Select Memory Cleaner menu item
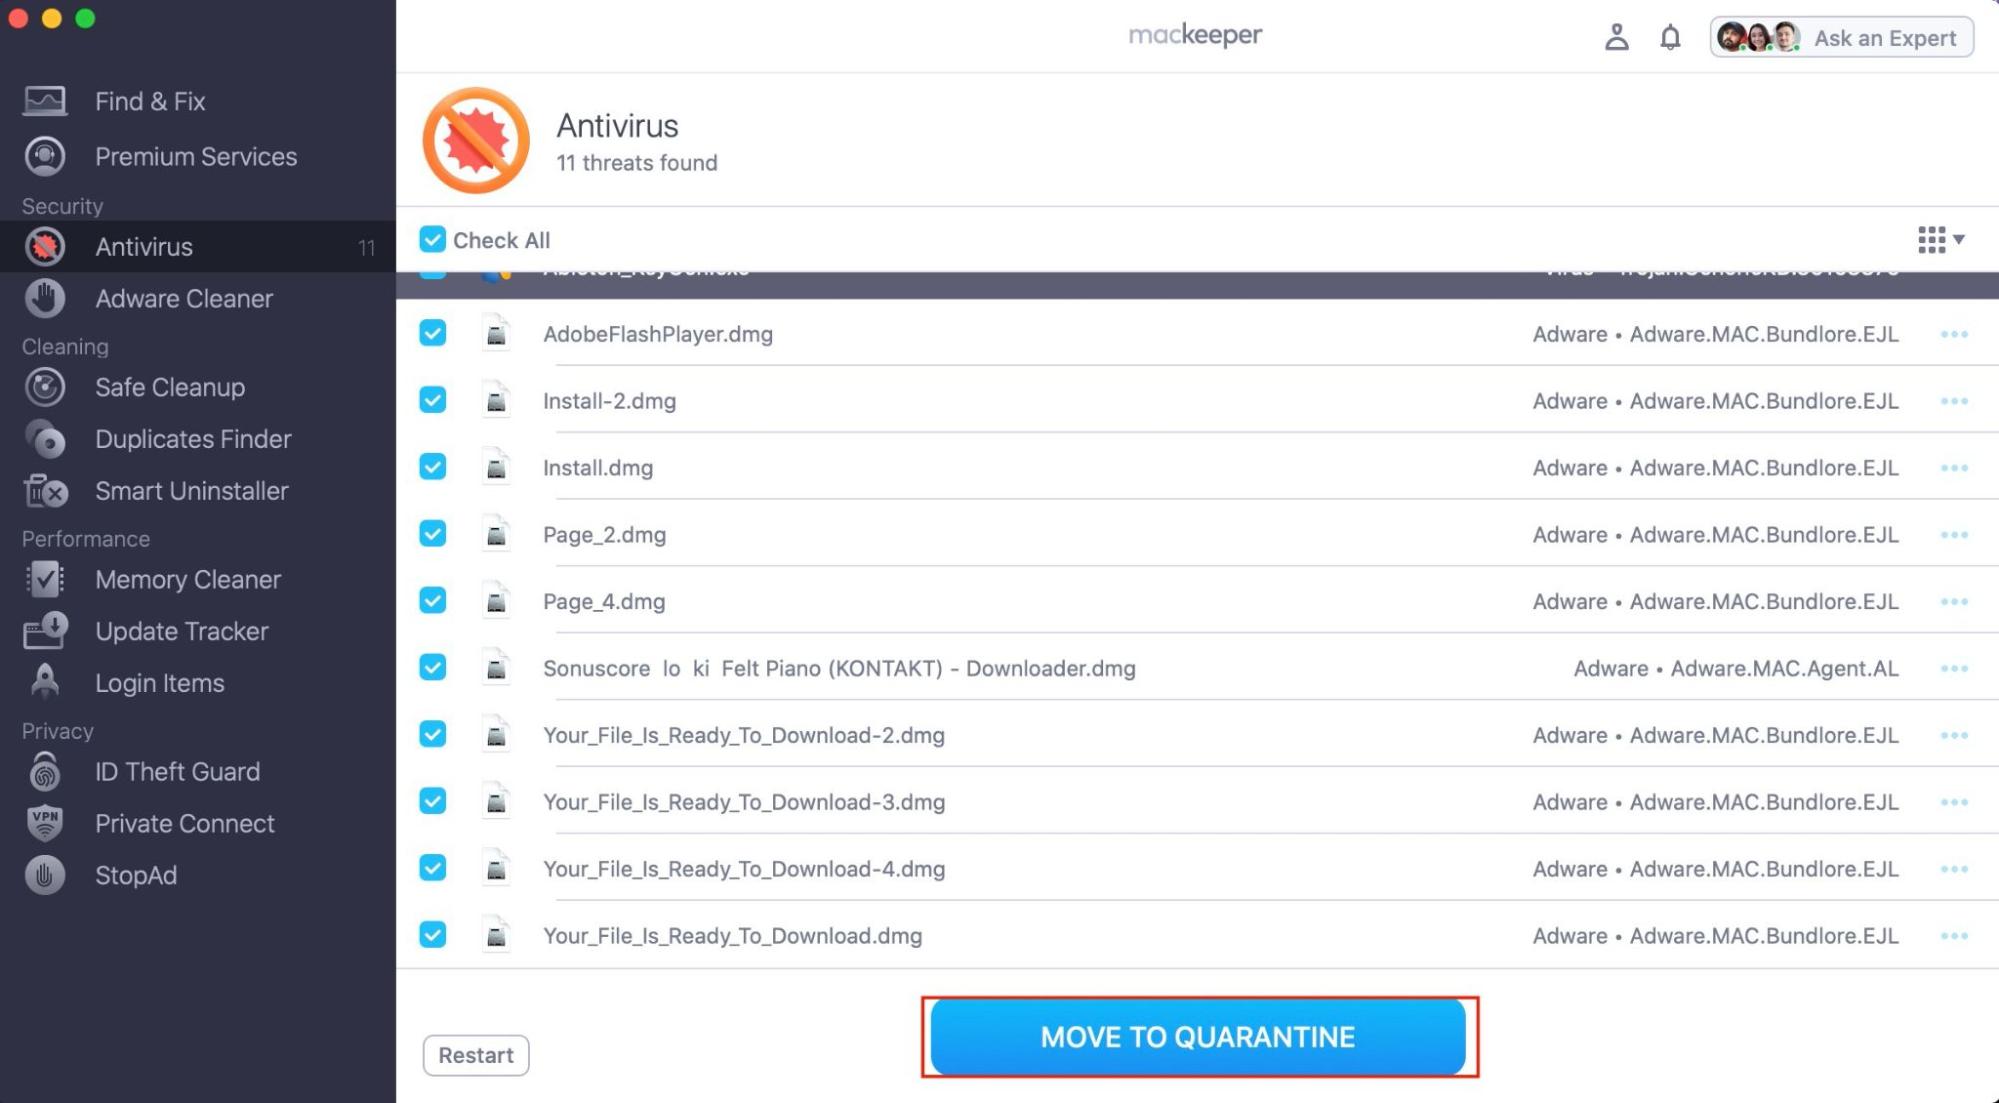 pyautogui.click(x=198, y=579)
